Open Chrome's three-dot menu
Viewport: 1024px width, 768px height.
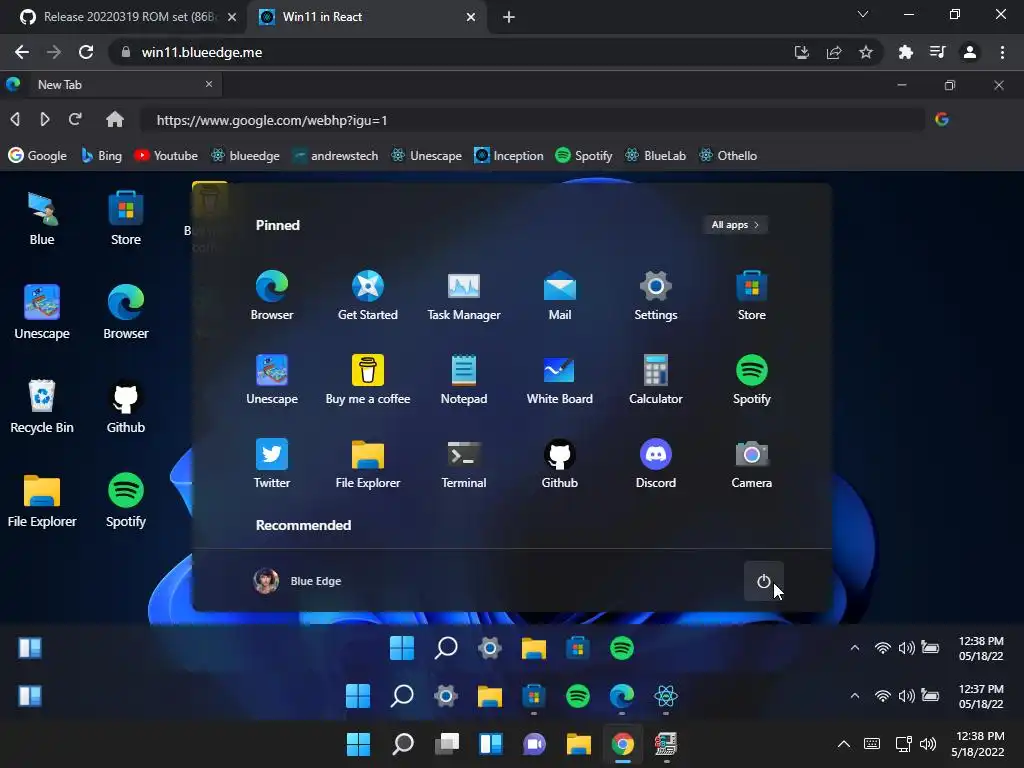(x=1002, y=52)
